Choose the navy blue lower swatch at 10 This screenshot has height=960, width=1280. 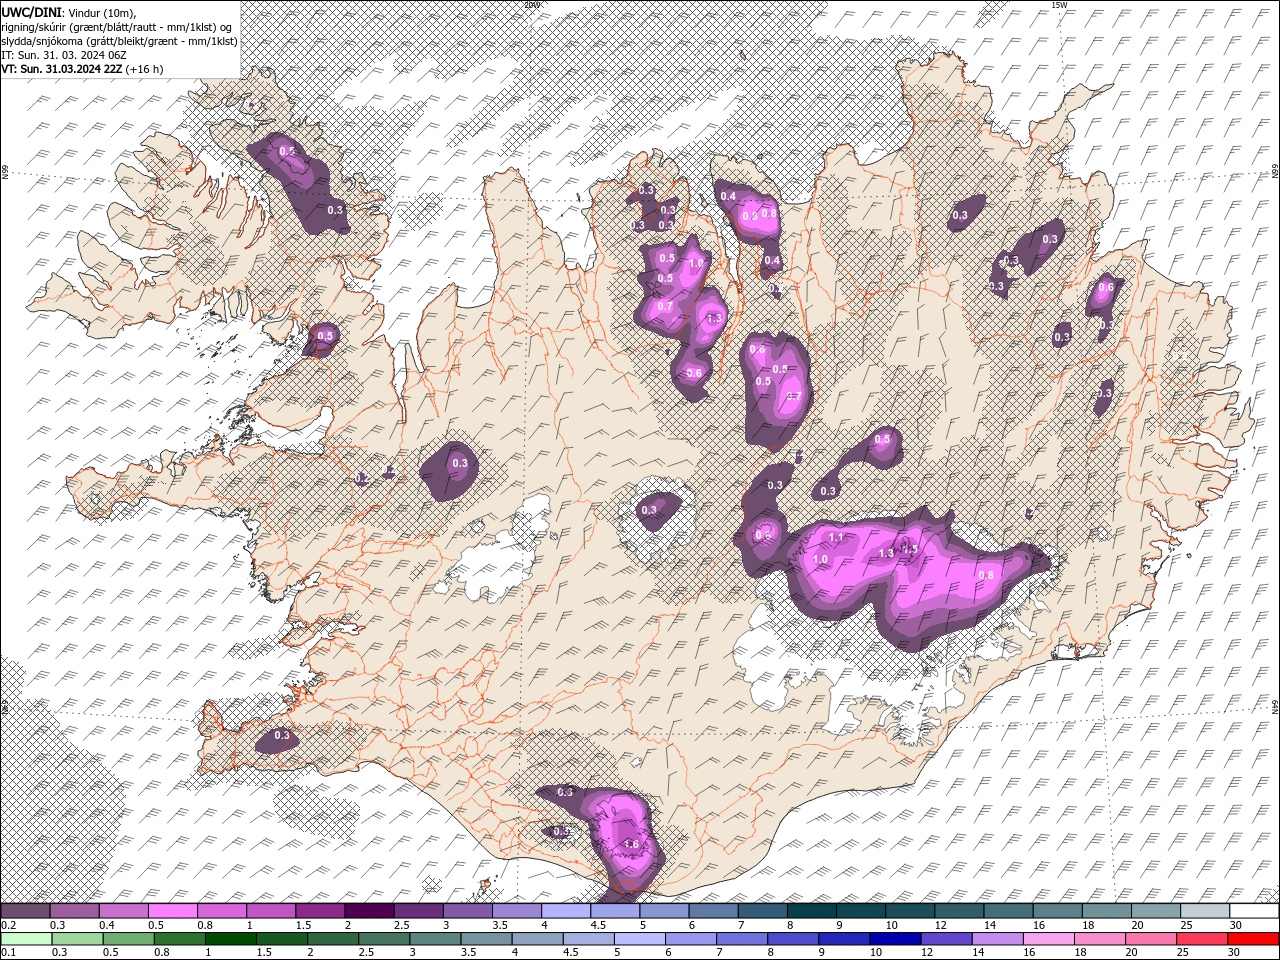point(895,939)
